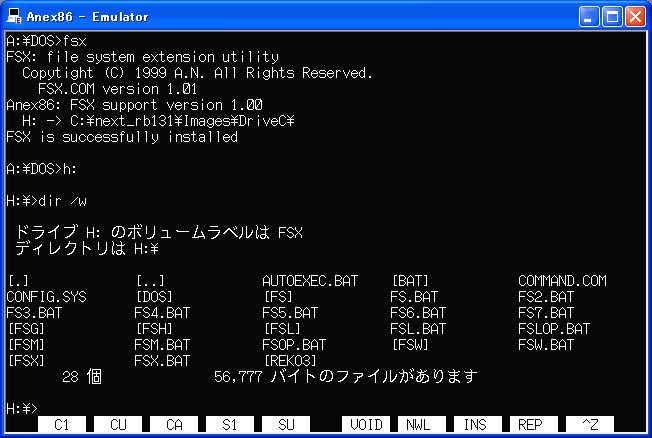
Task: Click the 'Anex86: FSX support version 1.00' line
Action: [134, 105]
